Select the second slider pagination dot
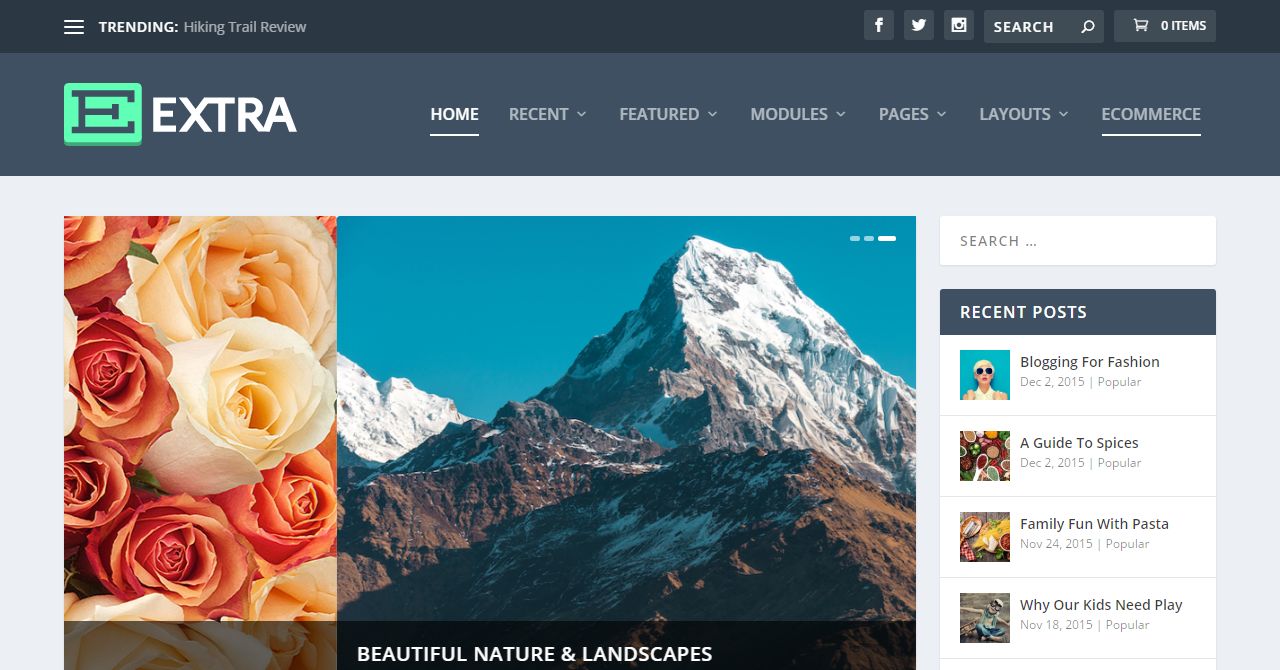This screenshot has width=1280, height=670. (869, 239)
